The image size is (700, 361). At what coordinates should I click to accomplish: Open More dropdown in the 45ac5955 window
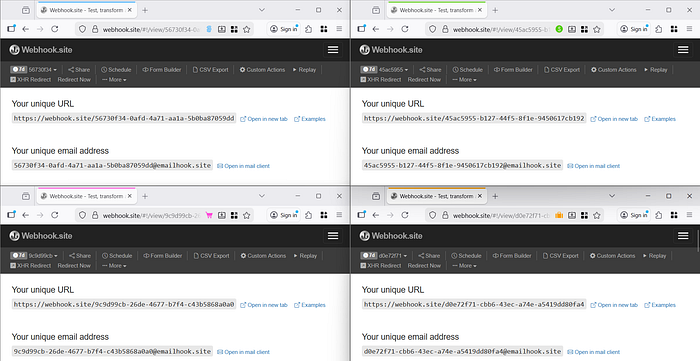pos(464,79)
